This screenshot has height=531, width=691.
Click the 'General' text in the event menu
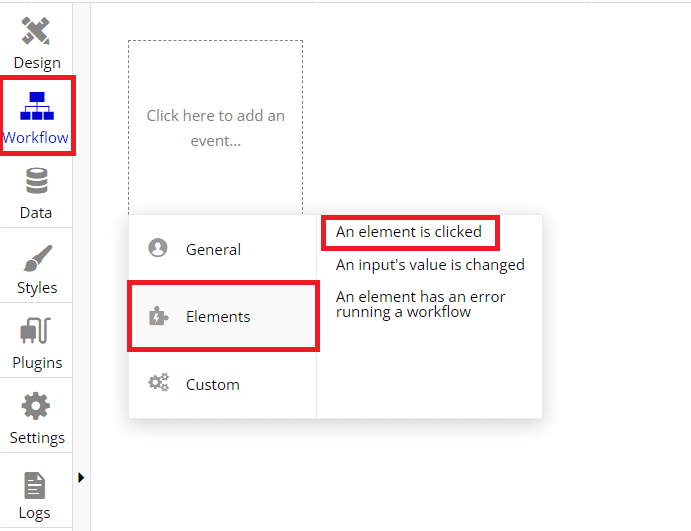pos(213,250)
